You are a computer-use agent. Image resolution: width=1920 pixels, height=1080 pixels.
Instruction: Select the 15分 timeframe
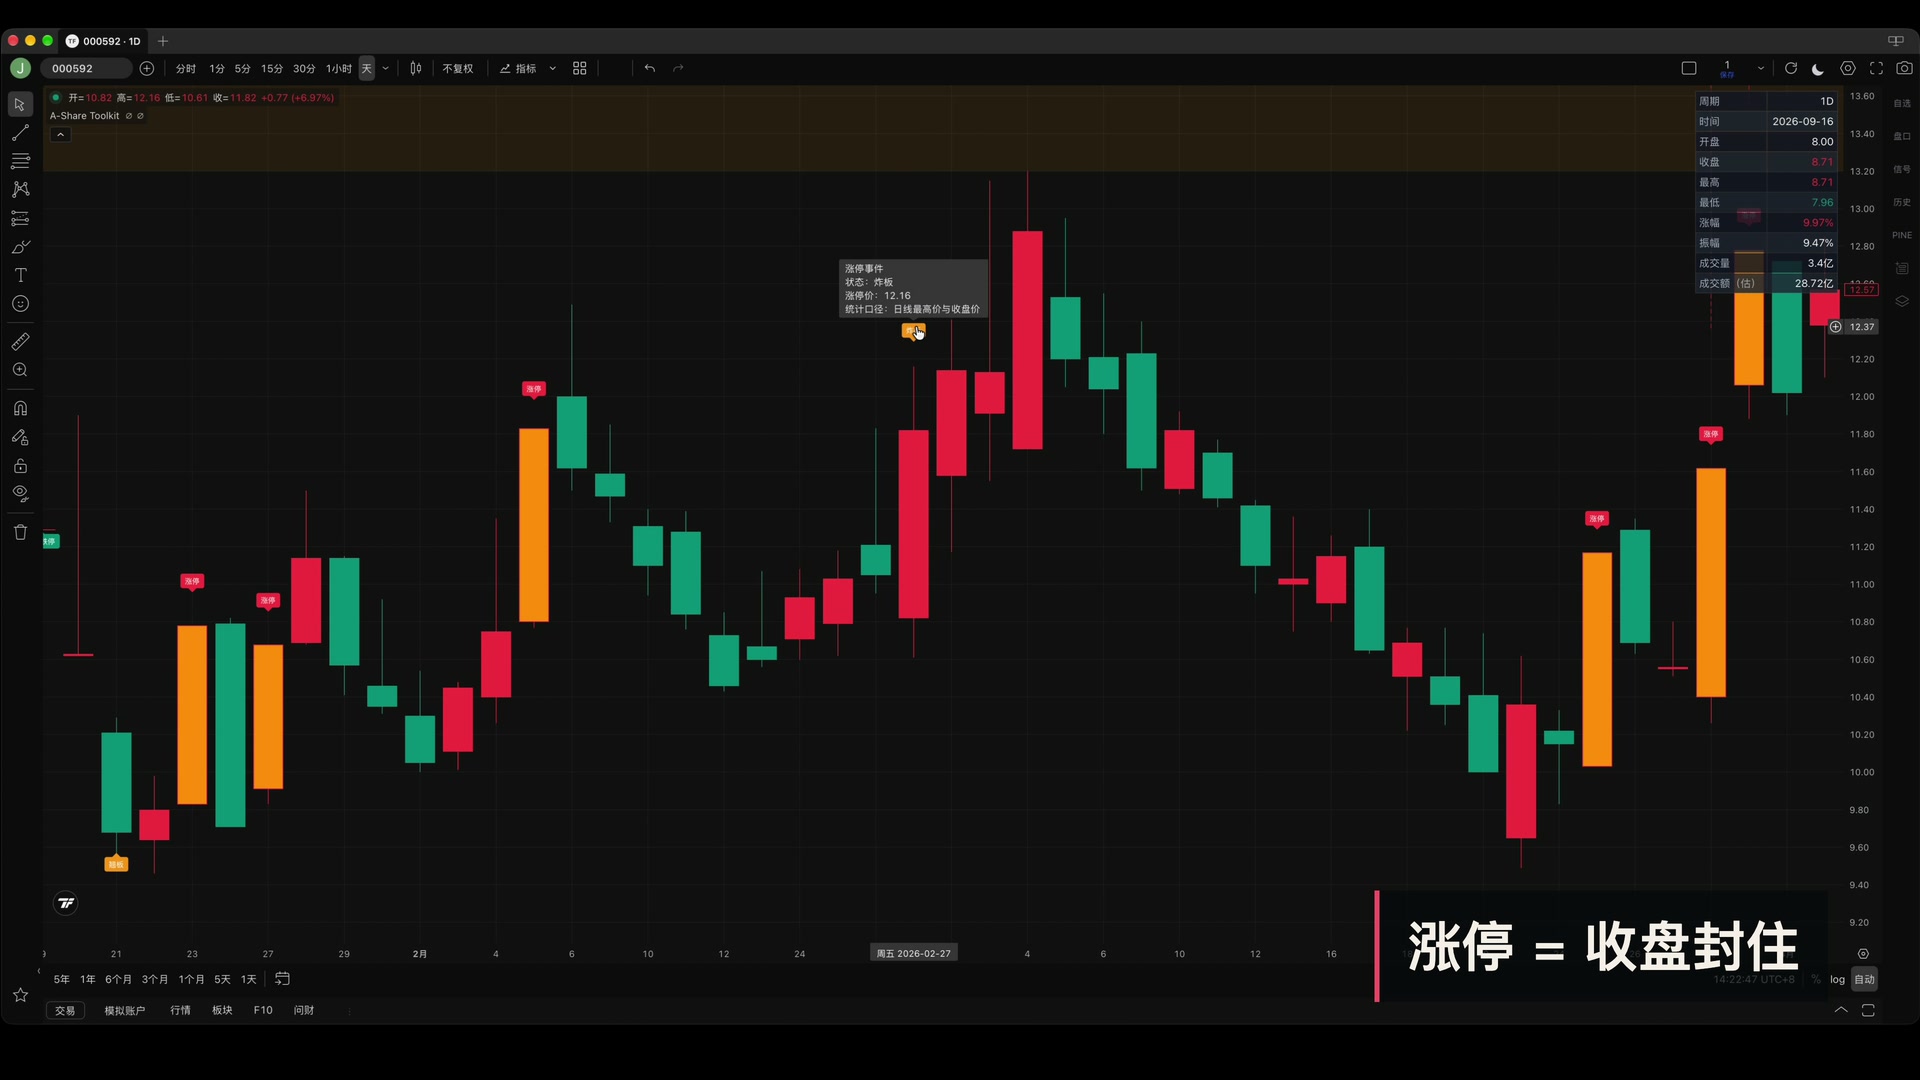[x=272, y=69]
